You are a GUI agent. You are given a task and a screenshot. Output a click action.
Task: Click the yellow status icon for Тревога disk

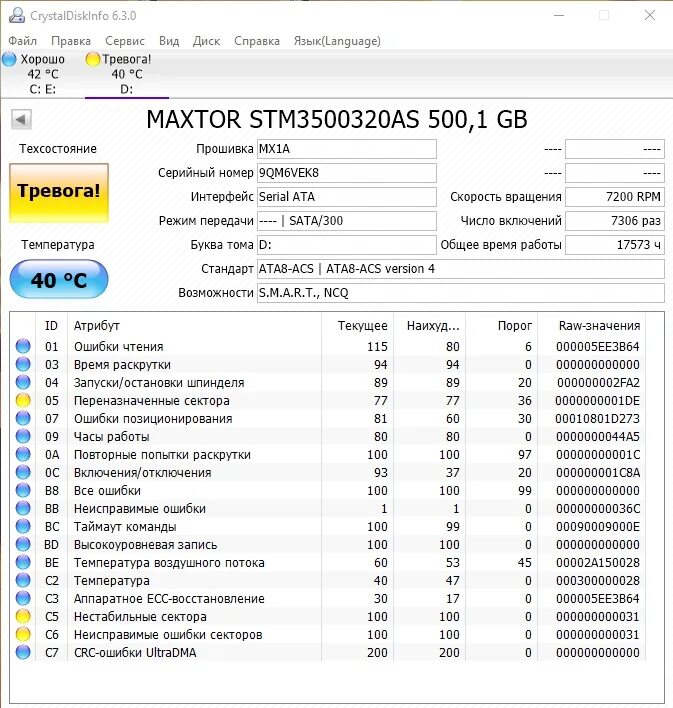pyautogui.click(x=93, y=59)
